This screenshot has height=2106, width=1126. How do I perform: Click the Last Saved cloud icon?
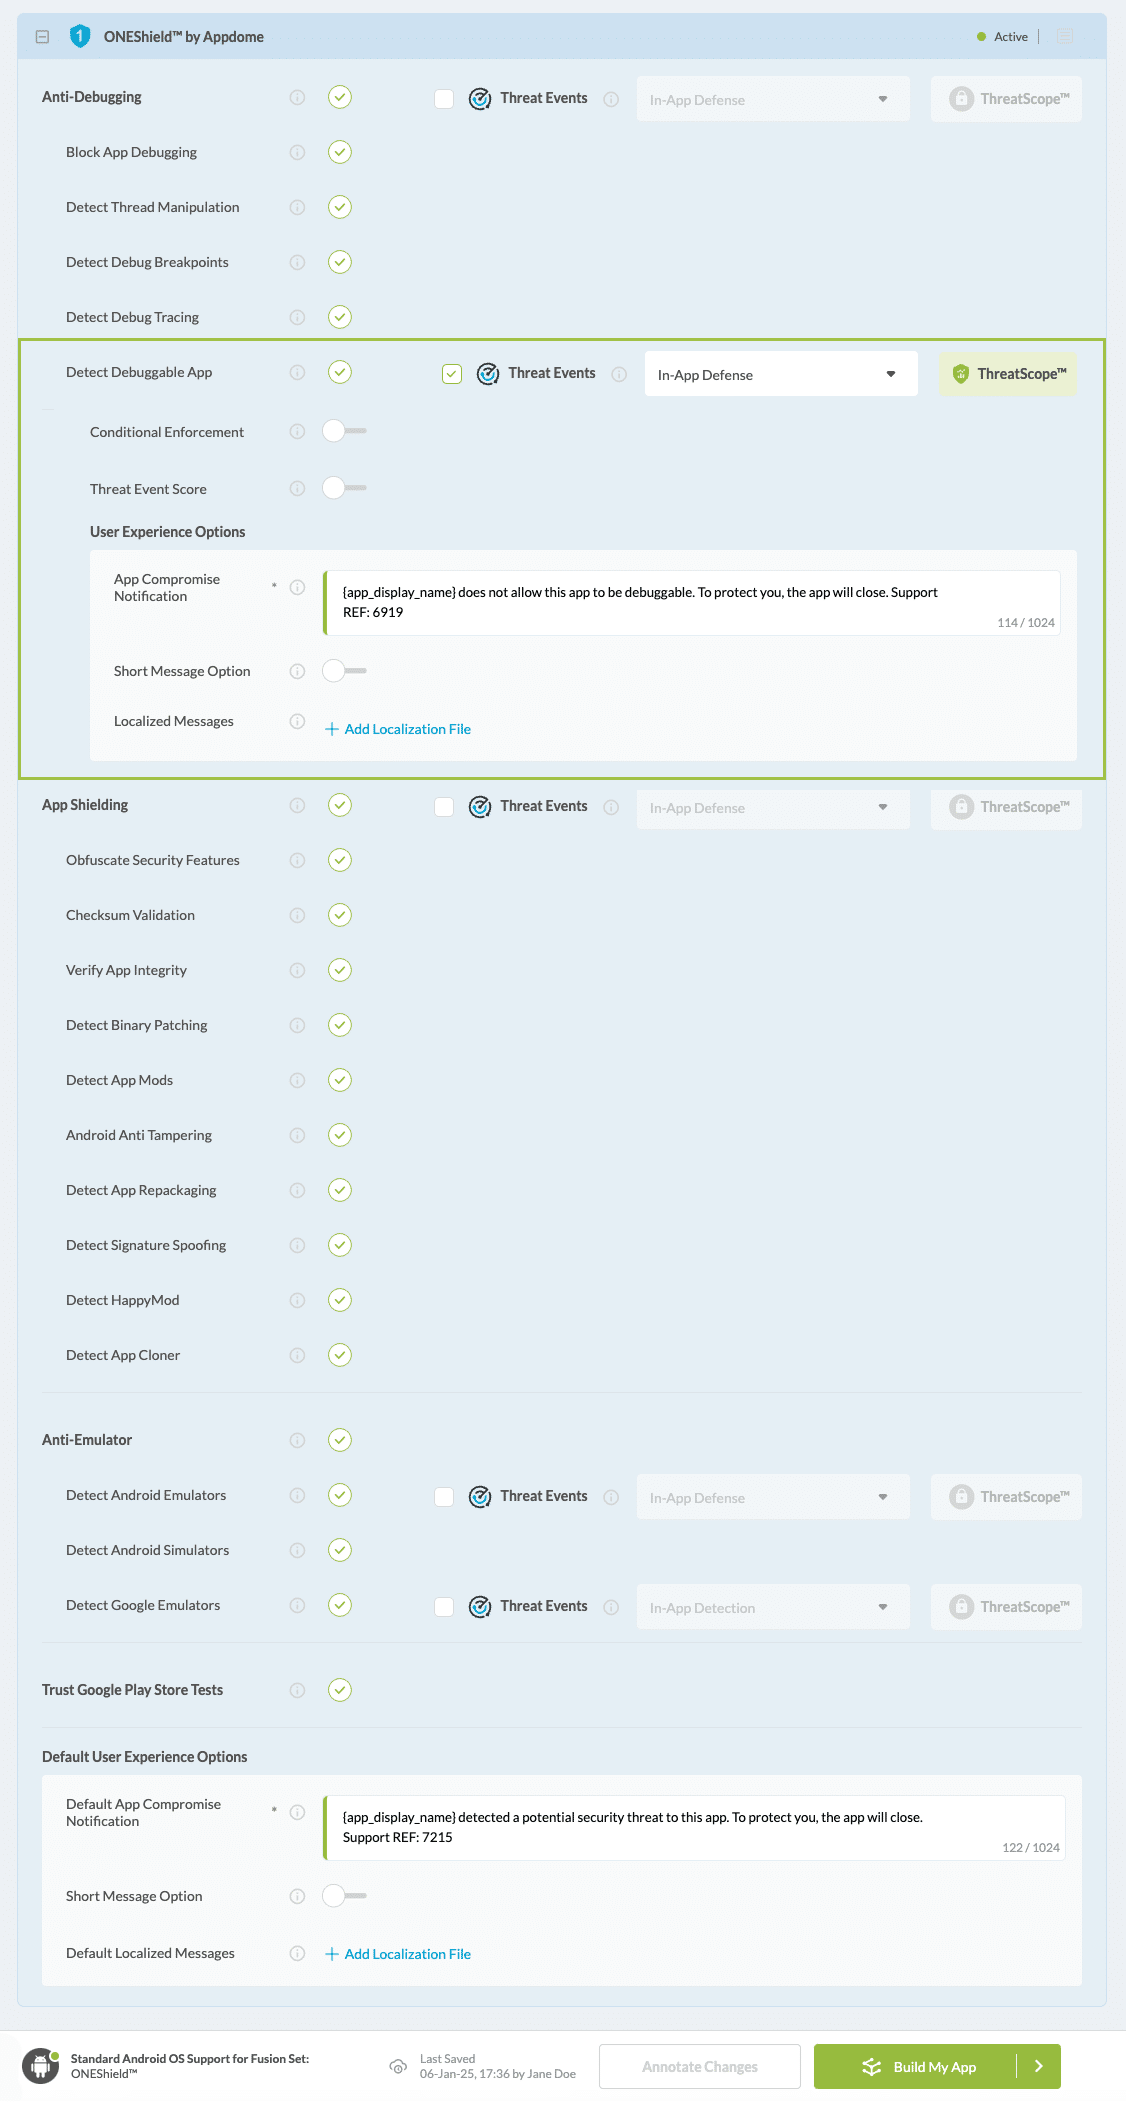pyautogui.click(x=398, y=2066)
